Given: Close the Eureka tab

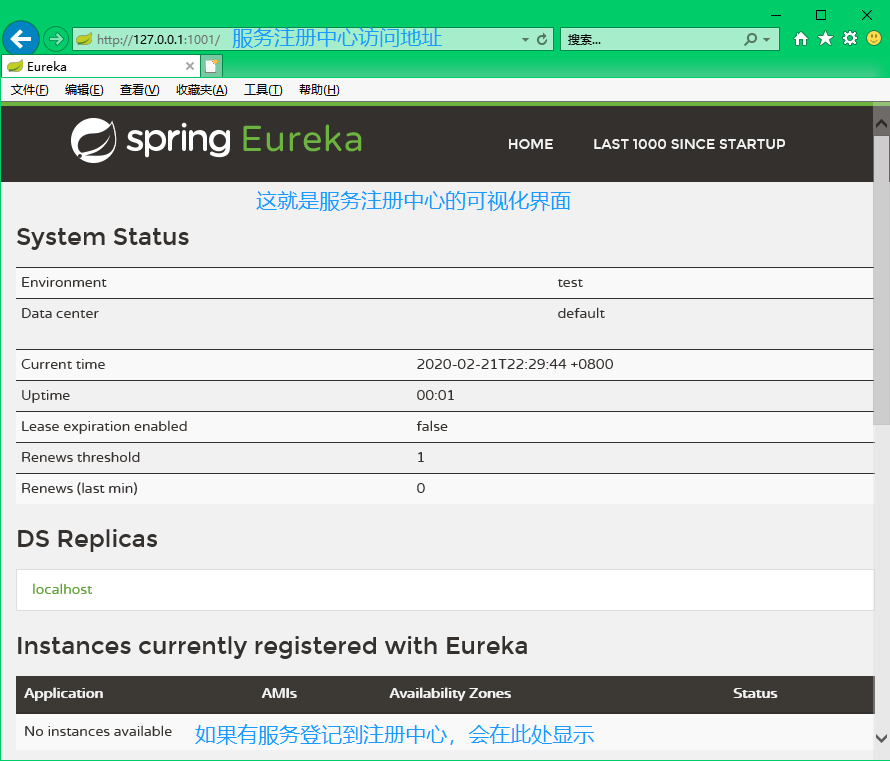Looking at the screenshot, I should tap(190, 66).
